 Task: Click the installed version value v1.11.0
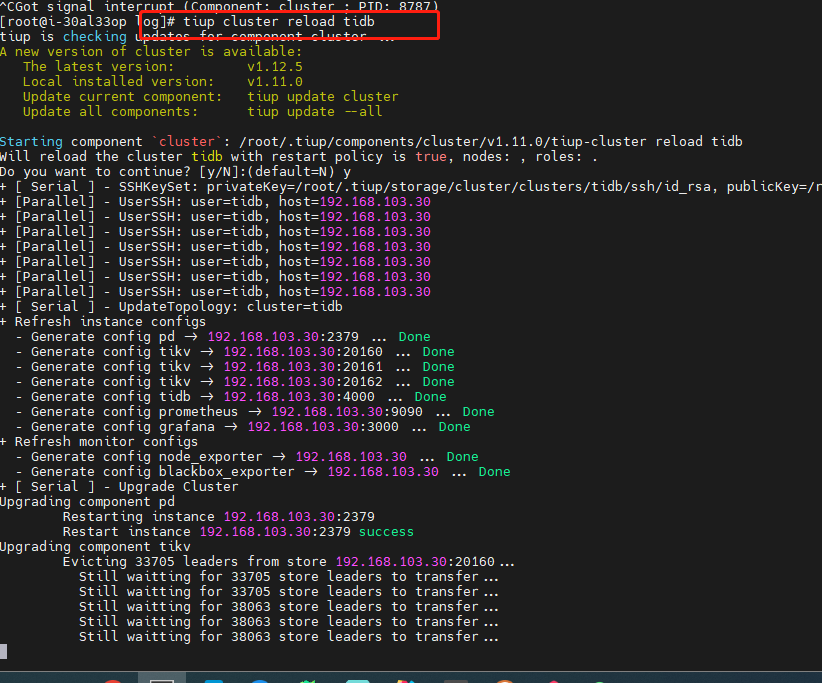275,82
